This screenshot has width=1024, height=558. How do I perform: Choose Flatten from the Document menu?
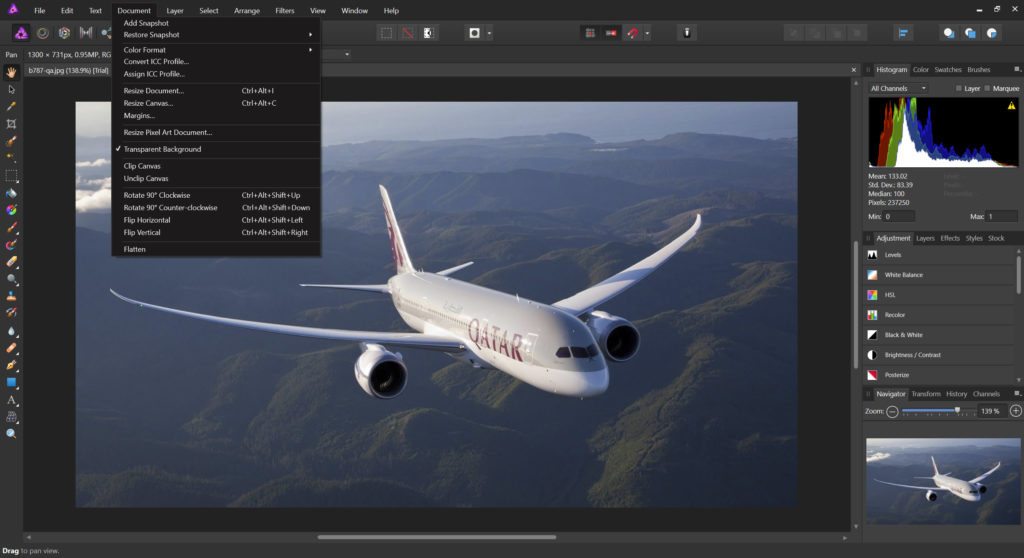tap(216, 249)
